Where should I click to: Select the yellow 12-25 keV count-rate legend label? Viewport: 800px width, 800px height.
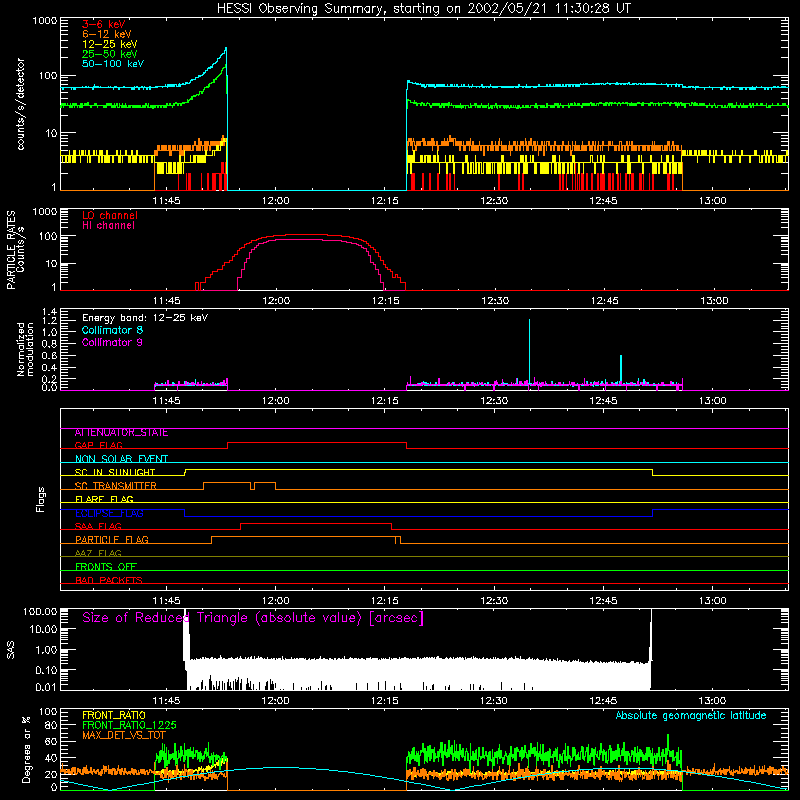click(x=110, y=44)
